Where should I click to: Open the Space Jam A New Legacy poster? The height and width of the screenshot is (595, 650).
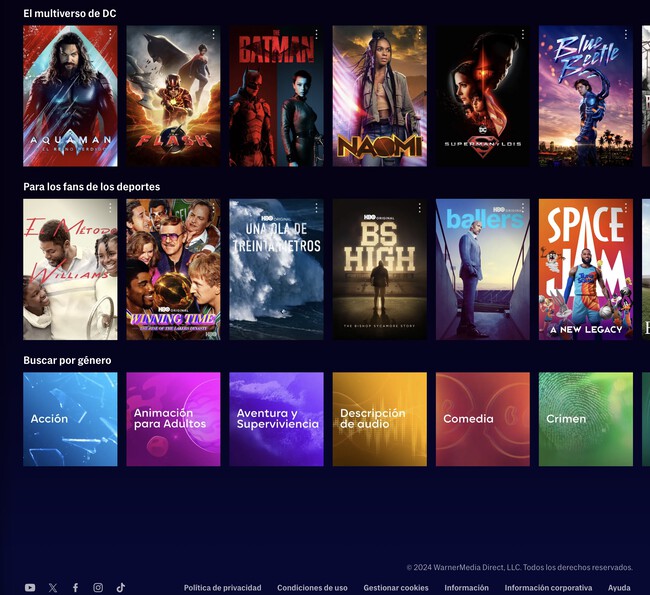(x=585, y=270)
